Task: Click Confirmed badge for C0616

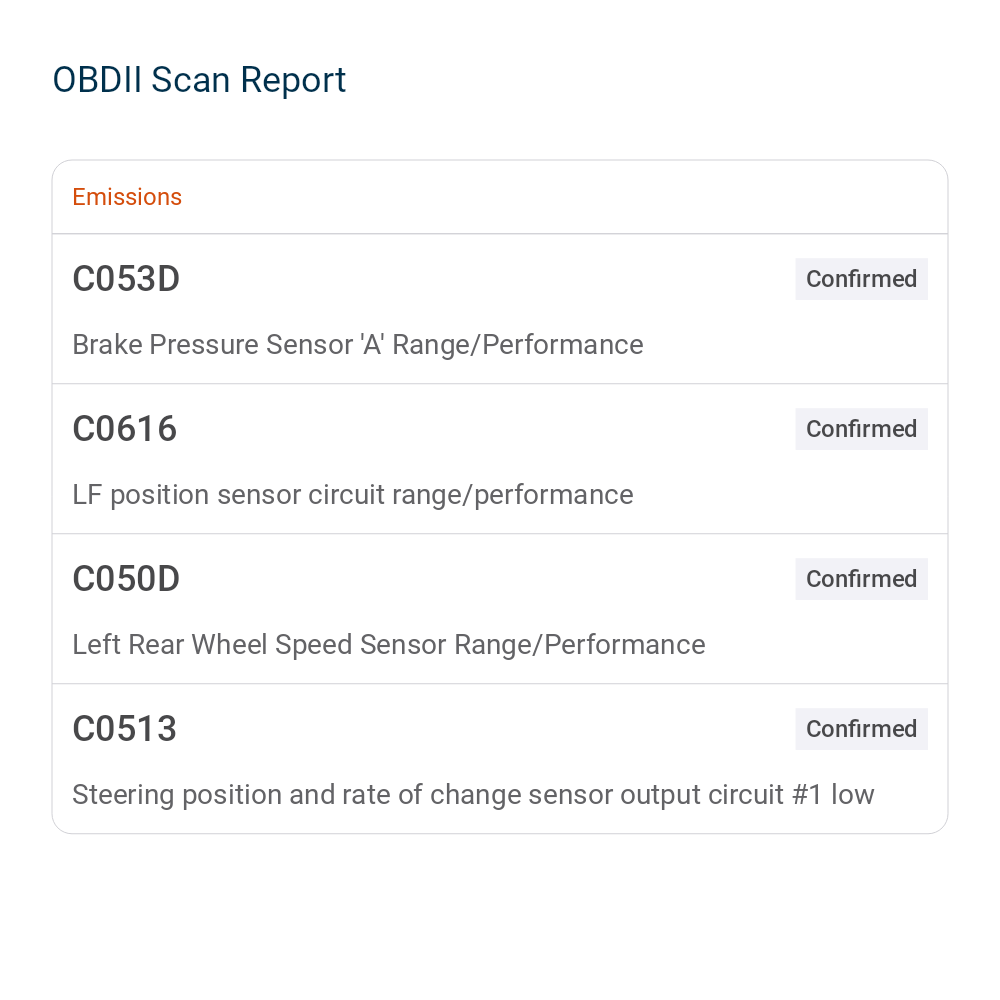Action: tap(861, 429)
